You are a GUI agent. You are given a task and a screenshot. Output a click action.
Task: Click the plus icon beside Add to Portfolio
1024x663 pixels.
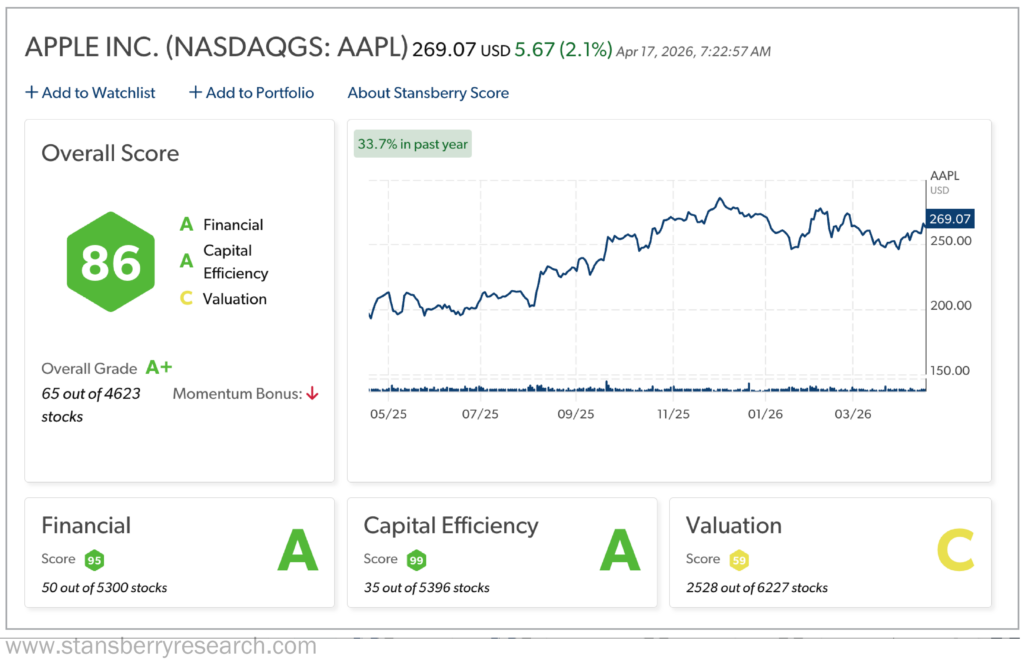point(195,93)
